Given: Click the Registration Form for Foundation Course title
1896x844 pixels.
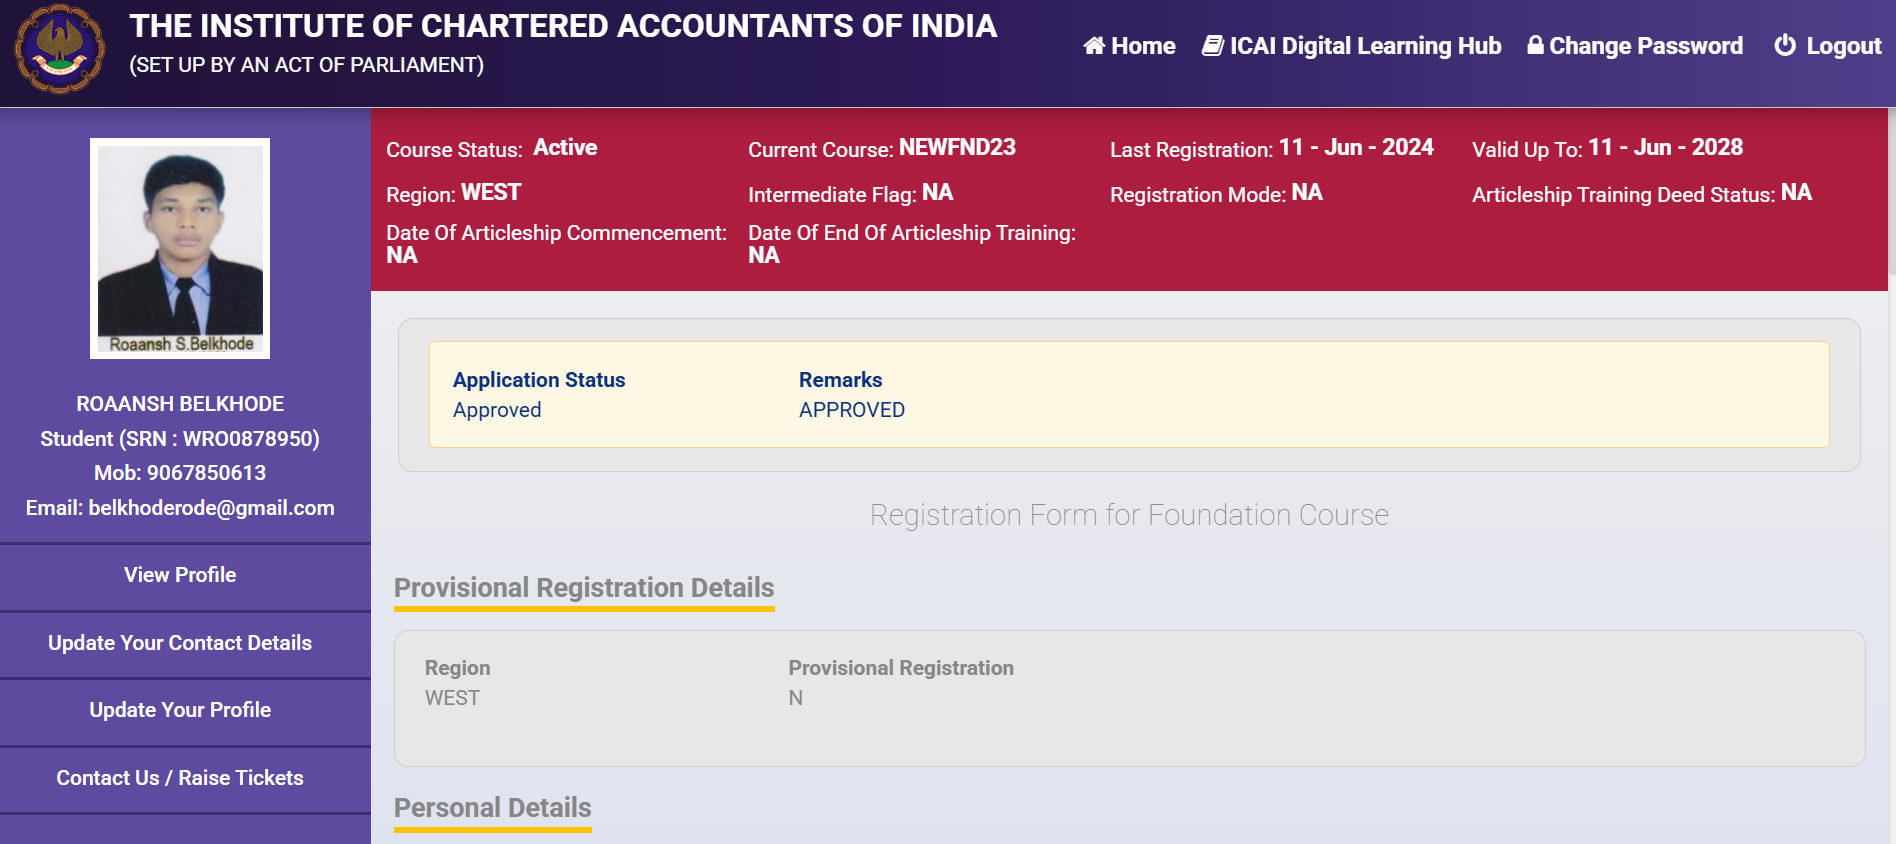Looking at the screenshot, I should point(1129,515).
